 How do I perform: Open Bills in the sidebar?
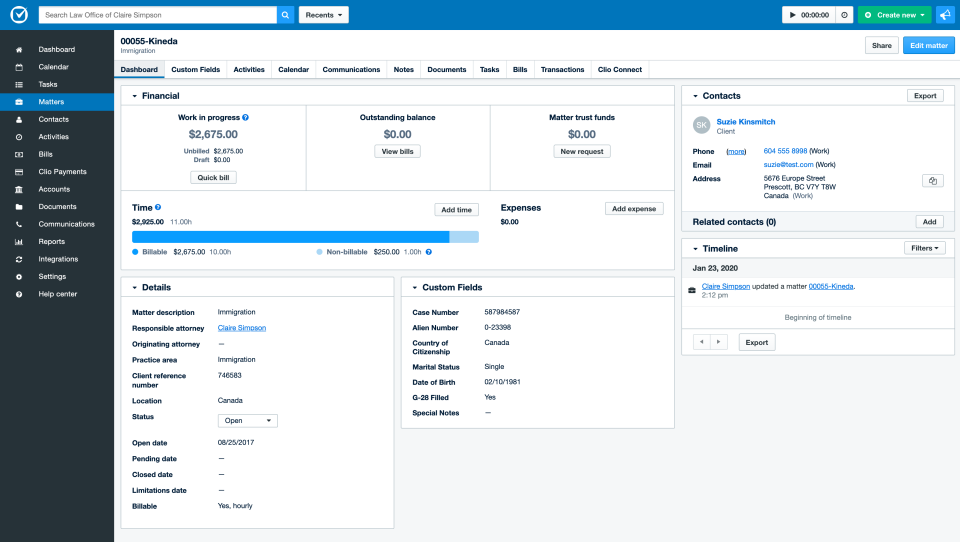(57, 154)
